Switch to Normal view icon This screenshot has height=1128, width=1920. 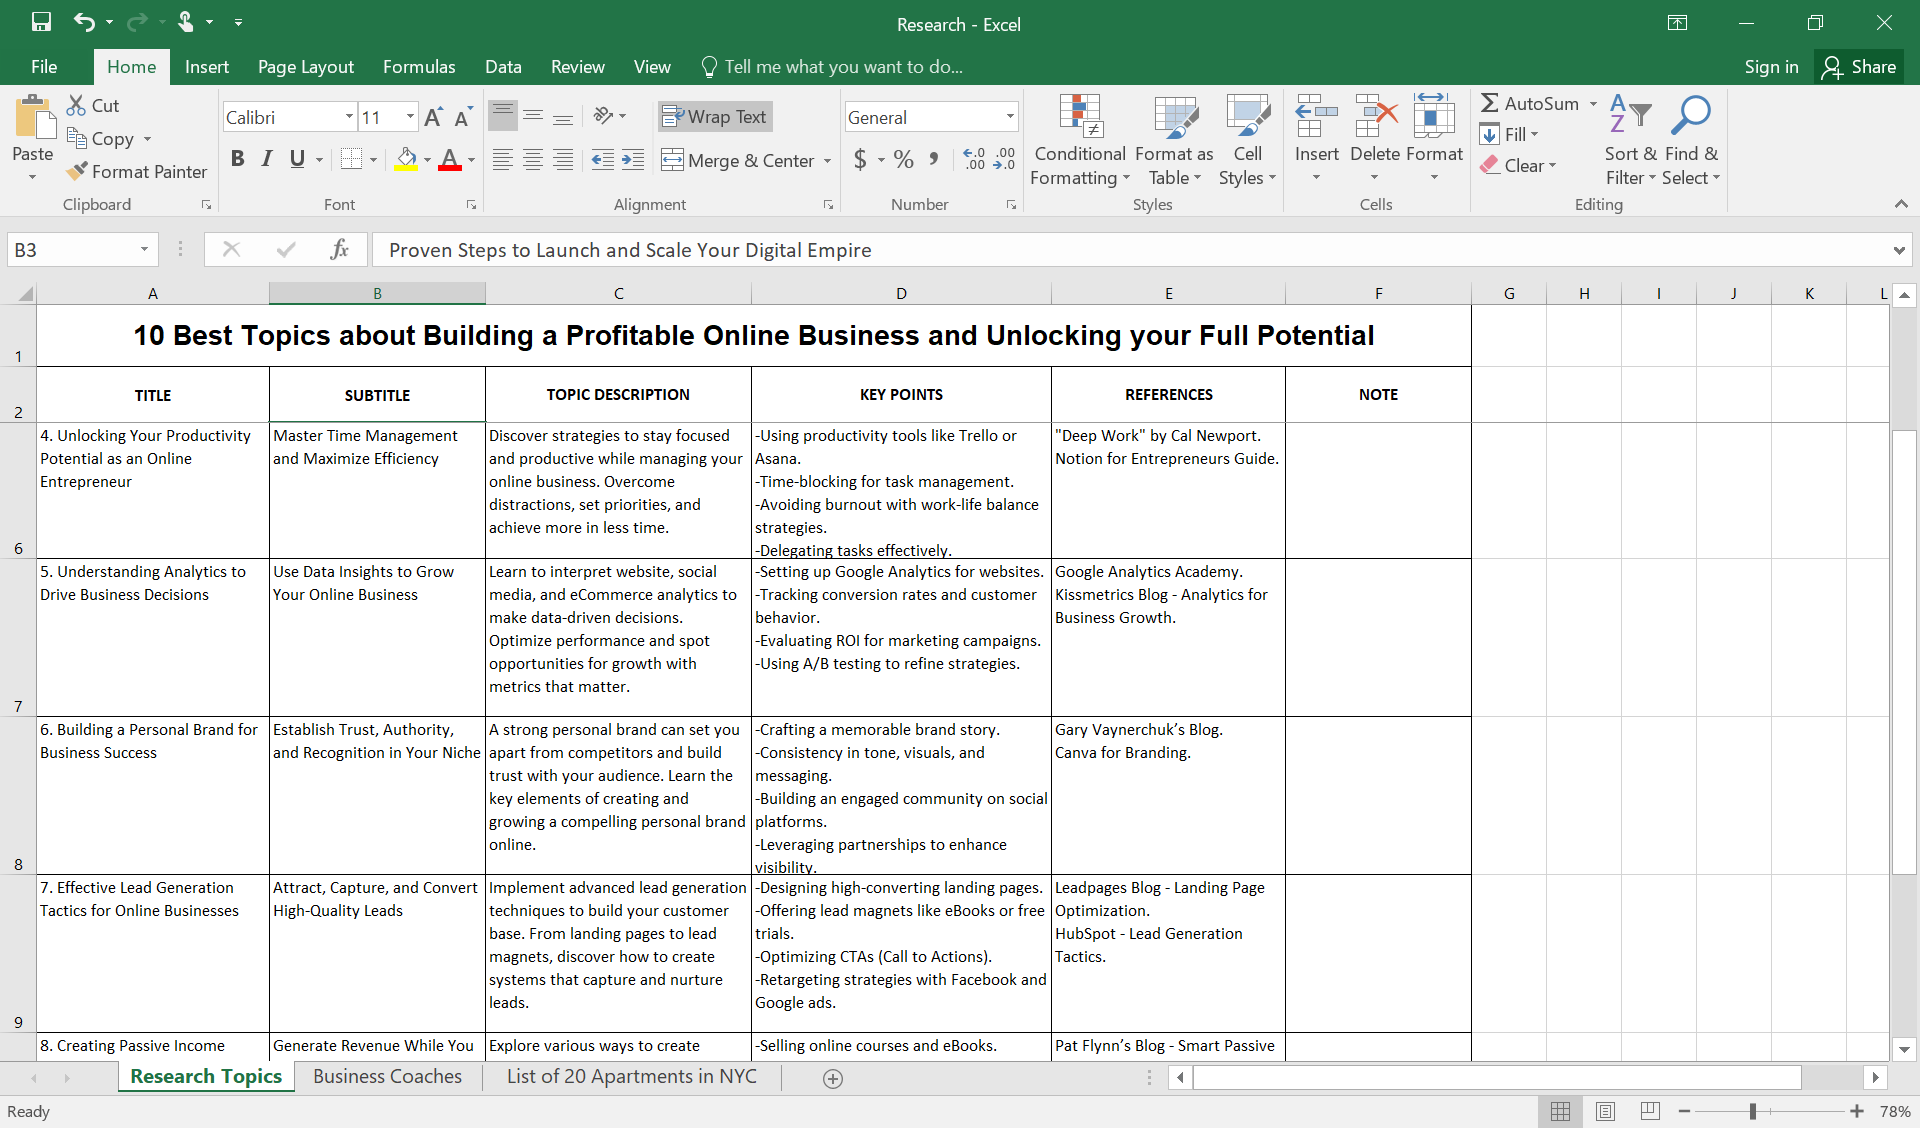point(1560,1111)
